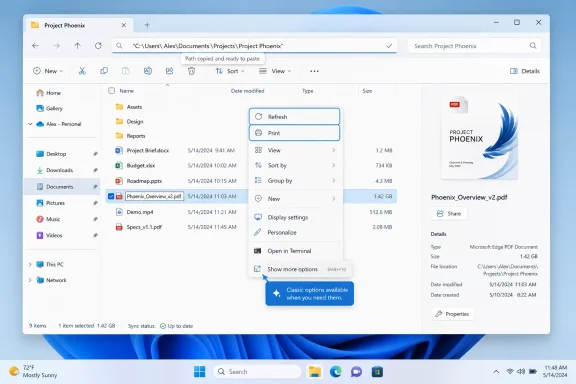Click the search magnifier in Search Project Phoenix
The image size is (576, 384).
(x=533, y=46)
